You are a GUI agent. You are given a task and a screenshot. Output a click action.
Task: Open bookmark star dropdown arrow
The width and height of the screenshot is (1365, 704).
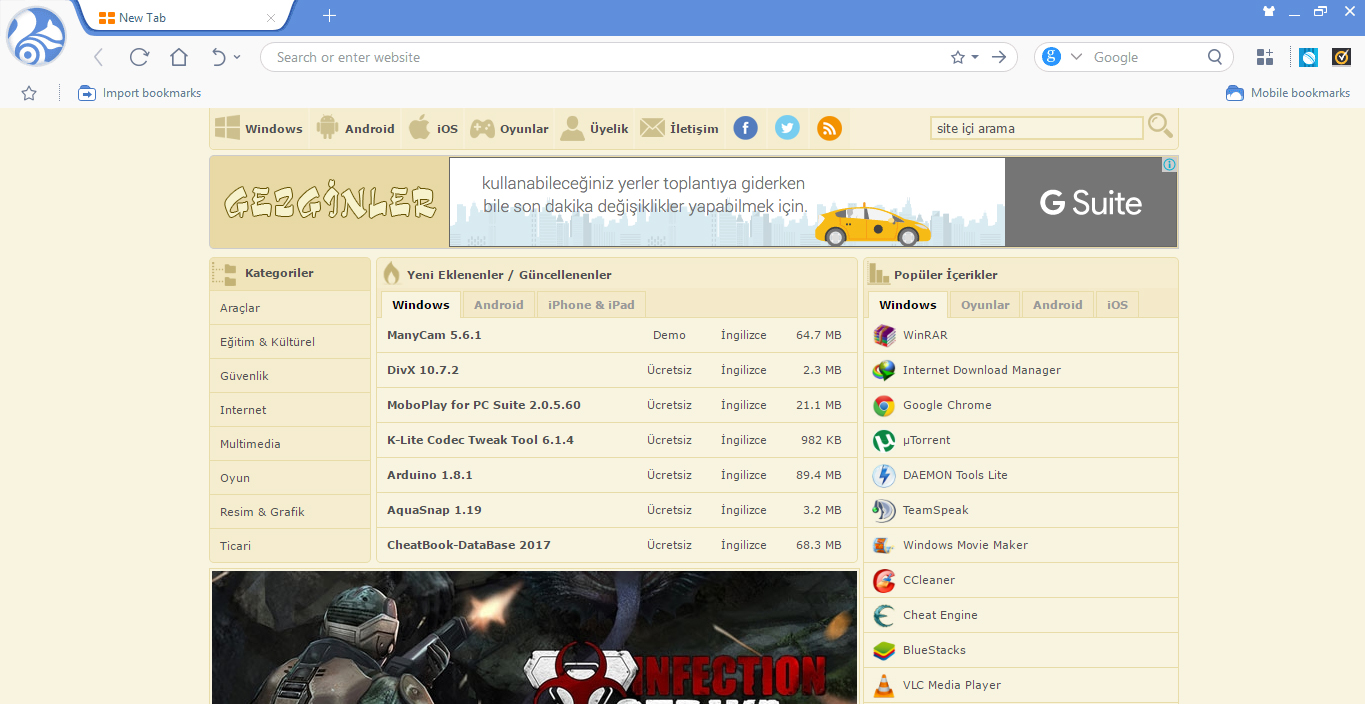pyautogui.click(x=975, y=57)
